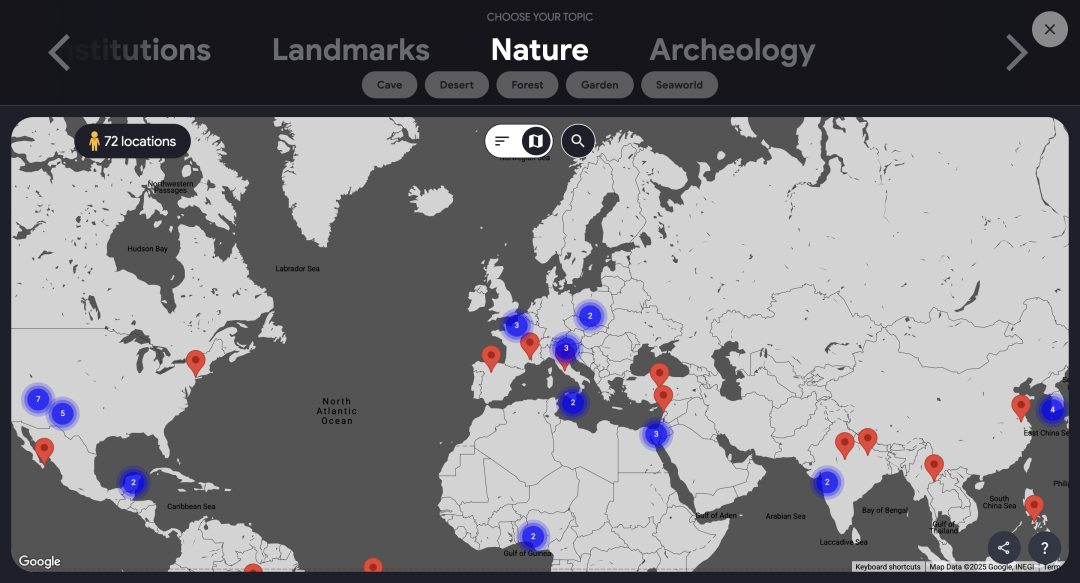This screenshot has width=1080, height=583.
Task: Open the red pin in northeastern USA
Action: [x=196, y=362]
